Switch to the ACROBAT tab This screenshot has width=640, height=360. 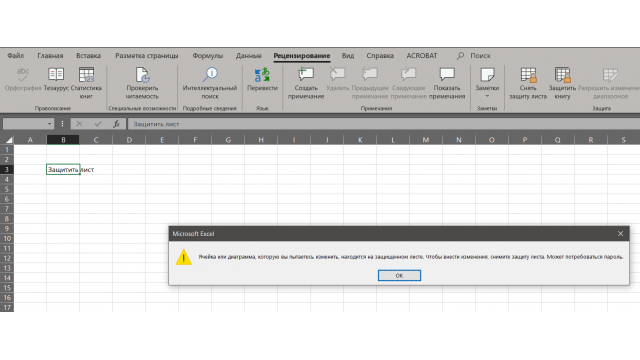[422, 56]
